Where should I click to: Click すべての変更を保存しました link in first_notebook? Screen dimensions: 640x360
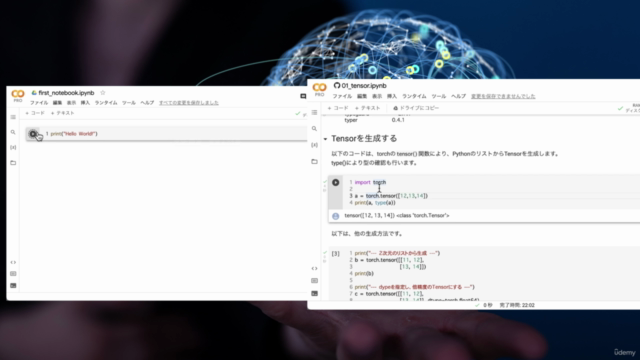pos(189,103)
